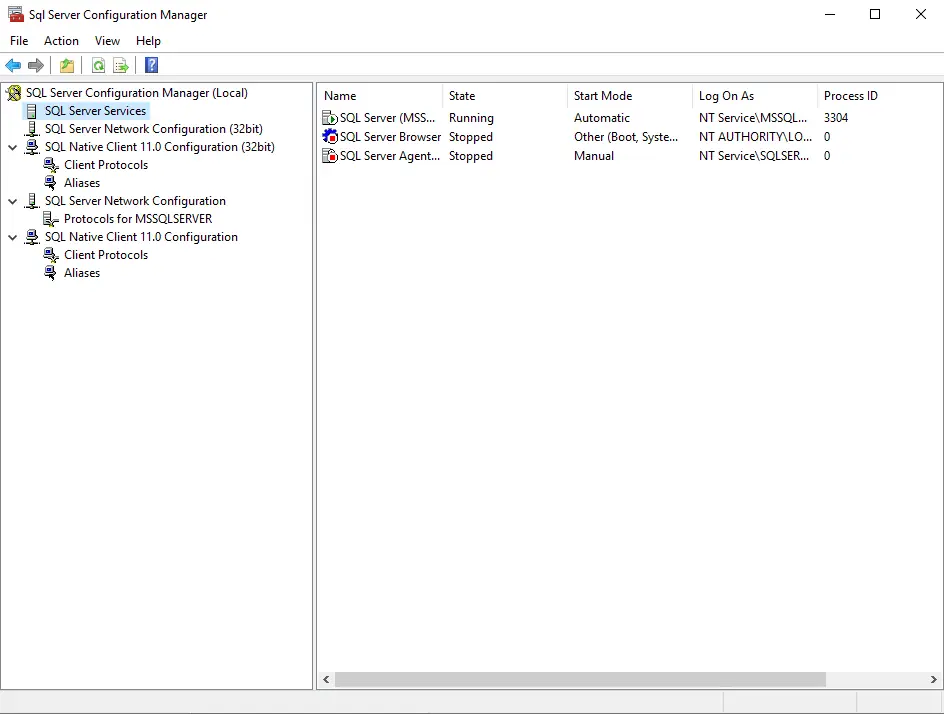Select the SQL Server Browser service name
This screenshot has height=714, width=944.
coord(390,137)
